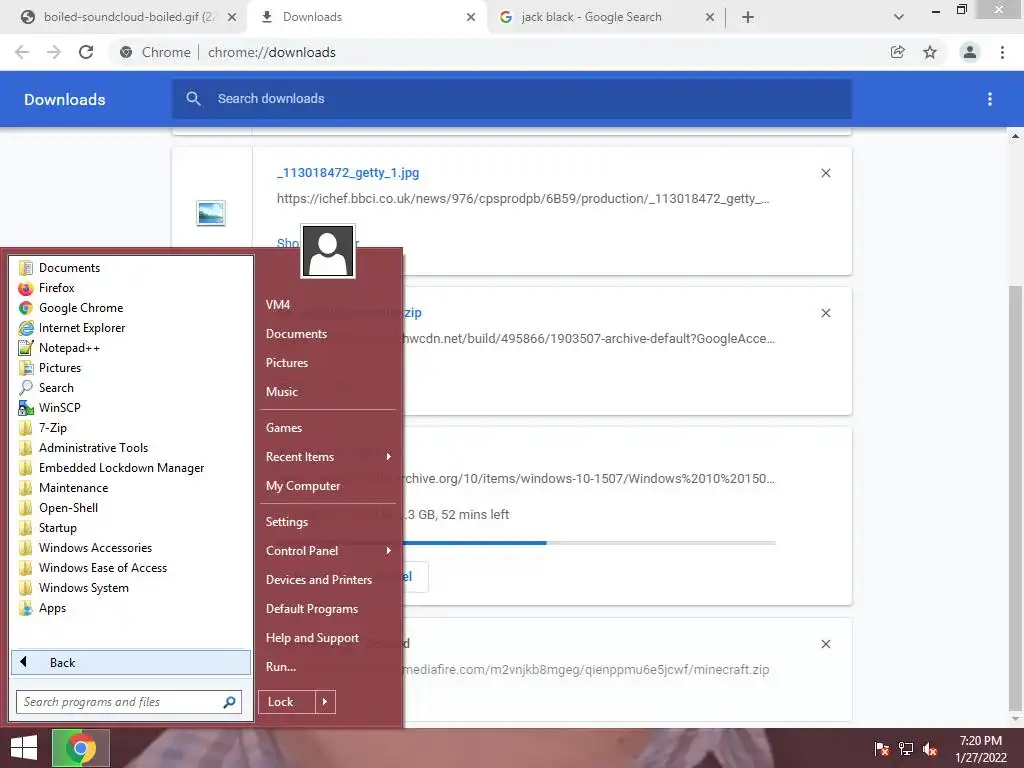Viewport: 1024px width, 768px height.
Task: Switch to the jack black - Google Search tab
Action: (591, 17)
